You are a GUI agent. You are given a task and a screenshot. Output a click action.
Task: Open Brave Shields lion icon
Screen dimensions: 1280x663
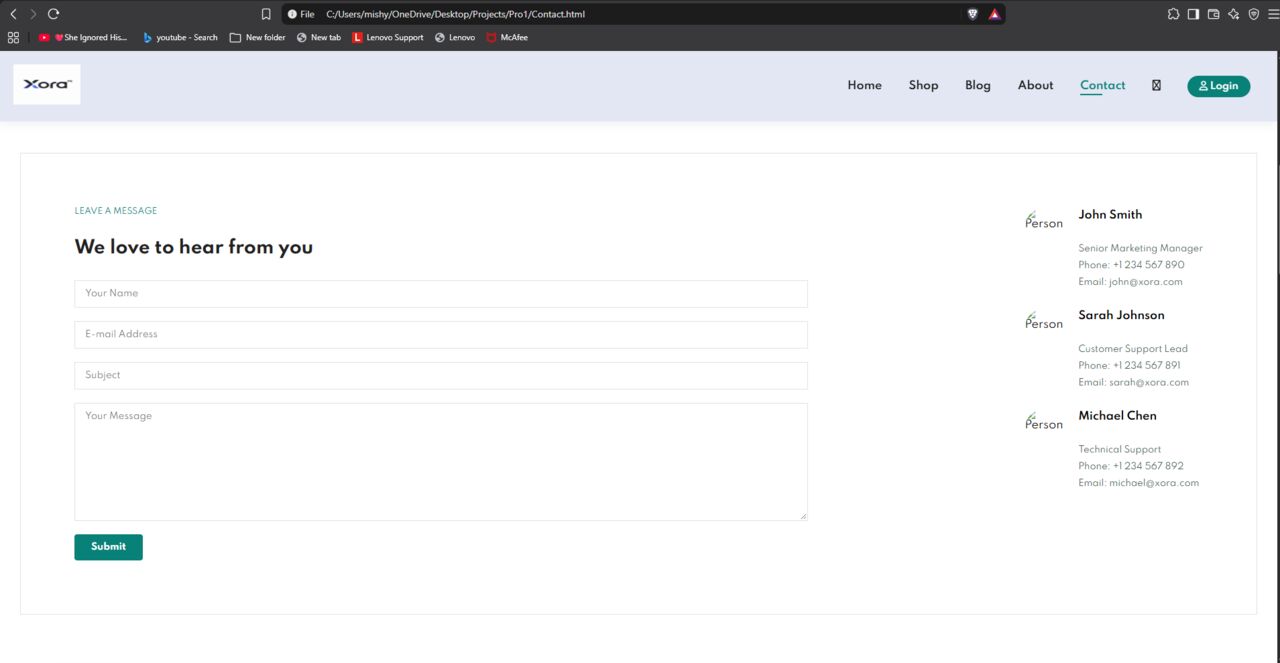tap(972, 14)
